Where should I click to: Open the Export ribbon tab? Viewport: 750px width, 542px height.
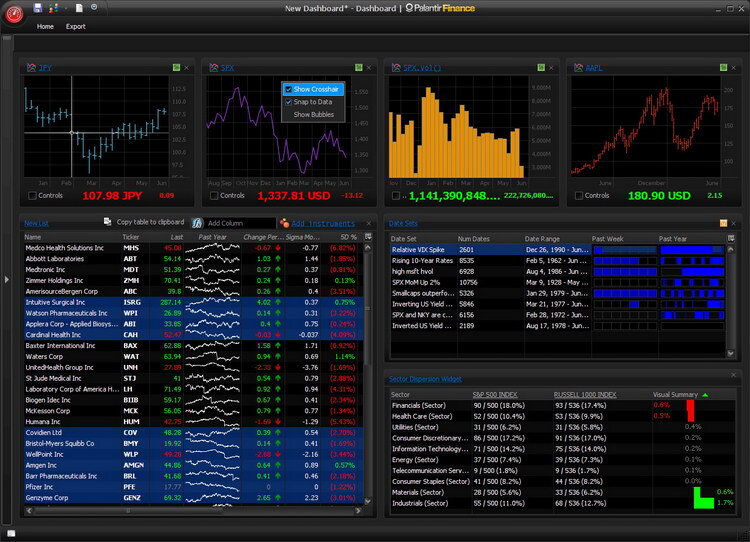pos(76,26)
